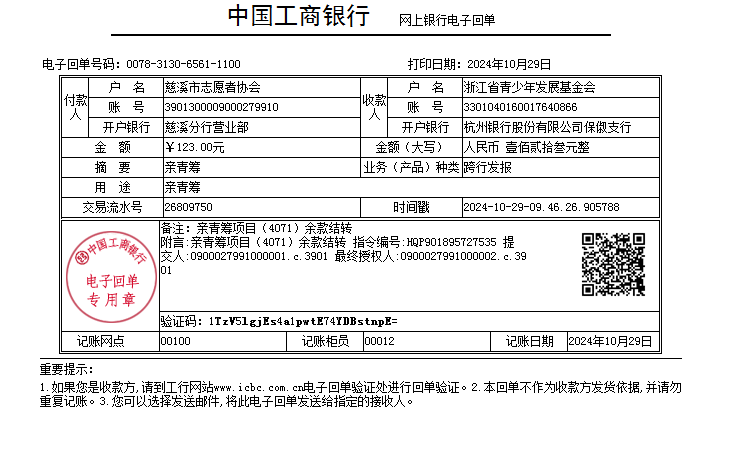Click the 付款人 label cell
The image size is (750, 452).
(76, 107)
